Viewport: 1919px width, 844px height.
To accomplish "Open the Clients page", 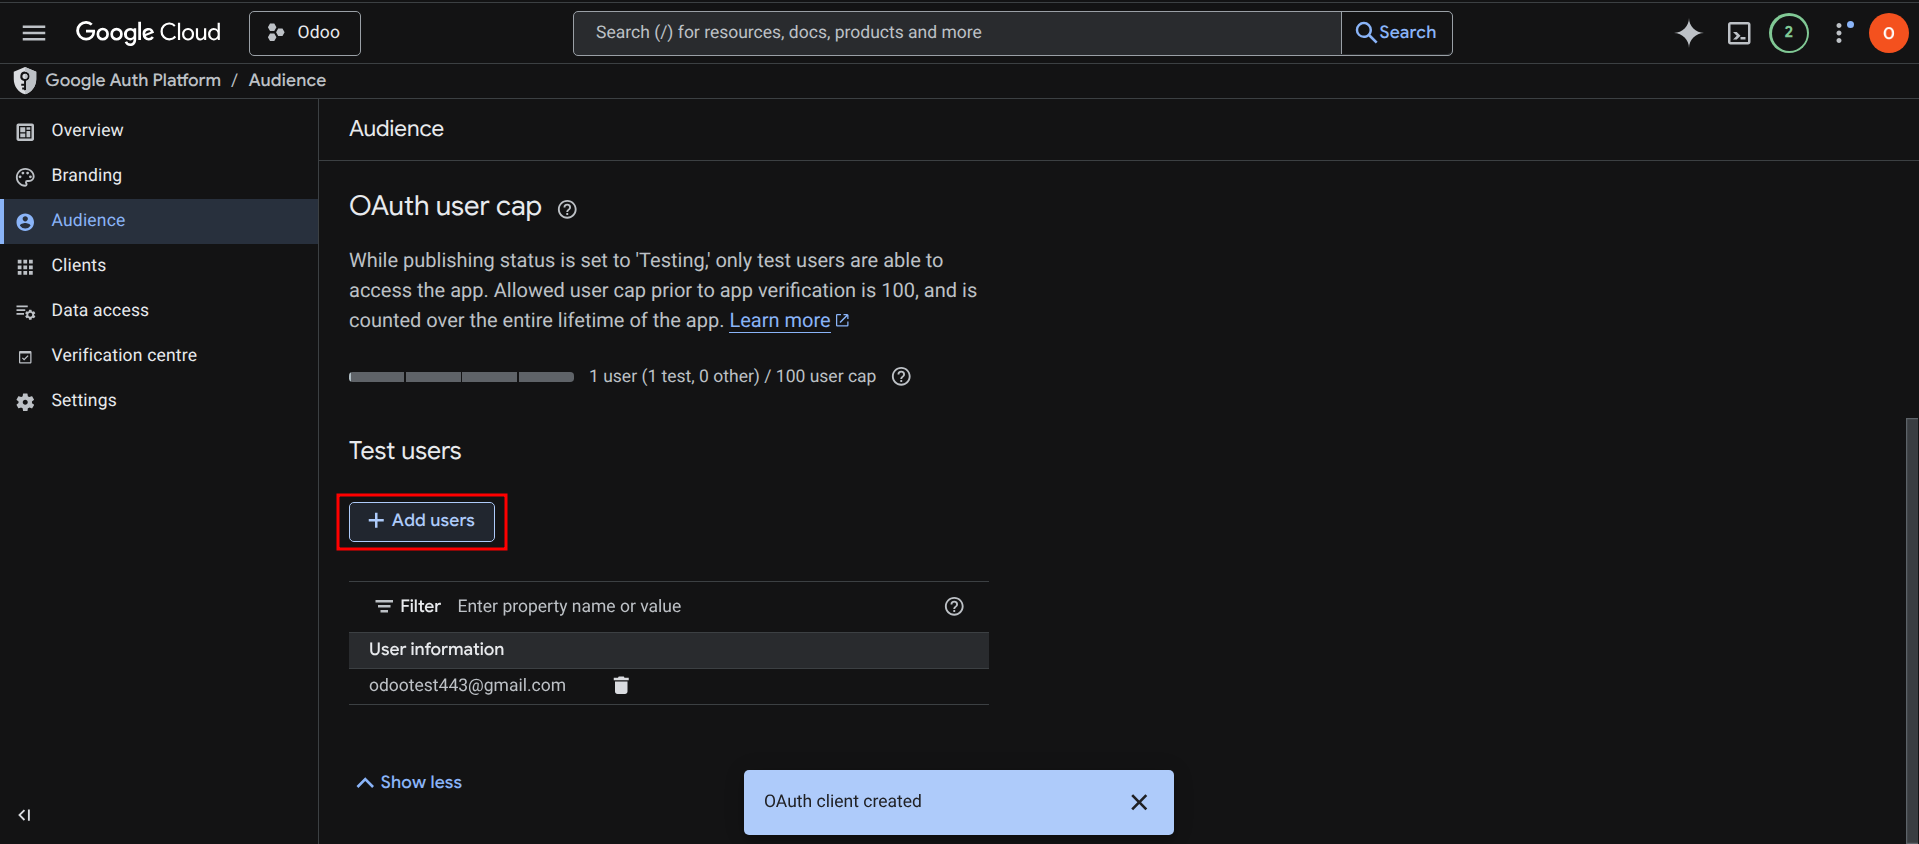I will (160, 265).
